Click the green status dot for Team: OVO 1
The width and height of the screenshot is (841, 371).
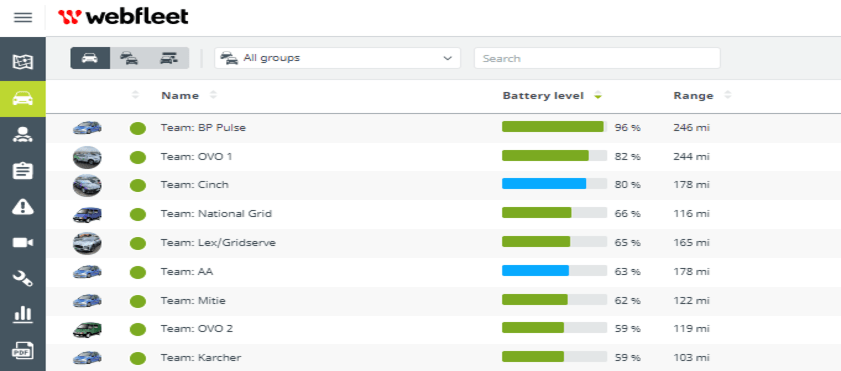[138, 157]
